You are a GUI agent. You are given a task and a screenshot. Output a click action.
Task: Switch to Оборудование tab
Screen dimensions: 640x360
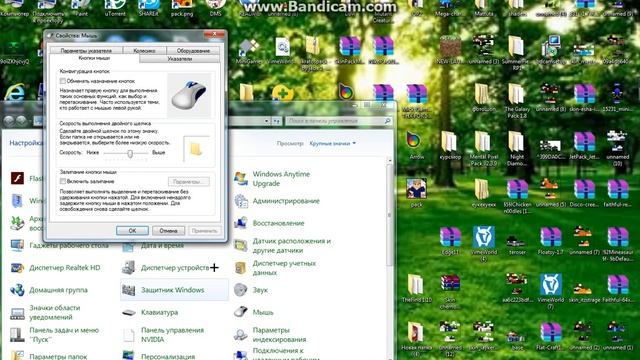(193, 51)
